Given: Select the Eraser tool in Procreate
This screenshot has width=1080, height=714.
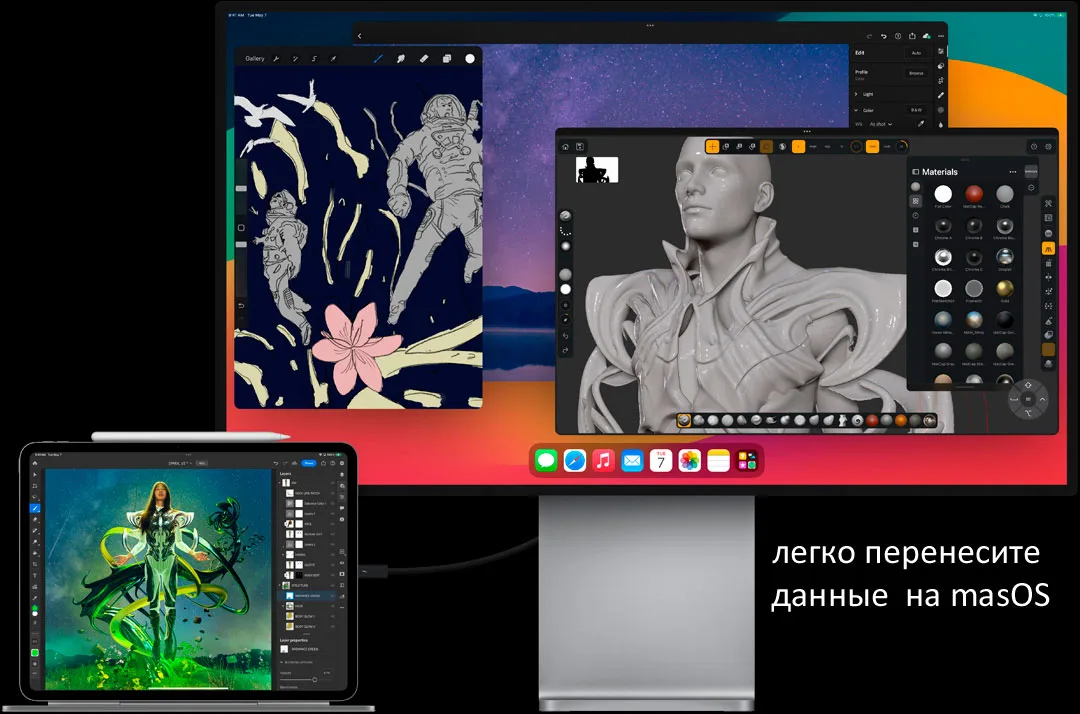Looking at the screenshot, I should [424, 57].
